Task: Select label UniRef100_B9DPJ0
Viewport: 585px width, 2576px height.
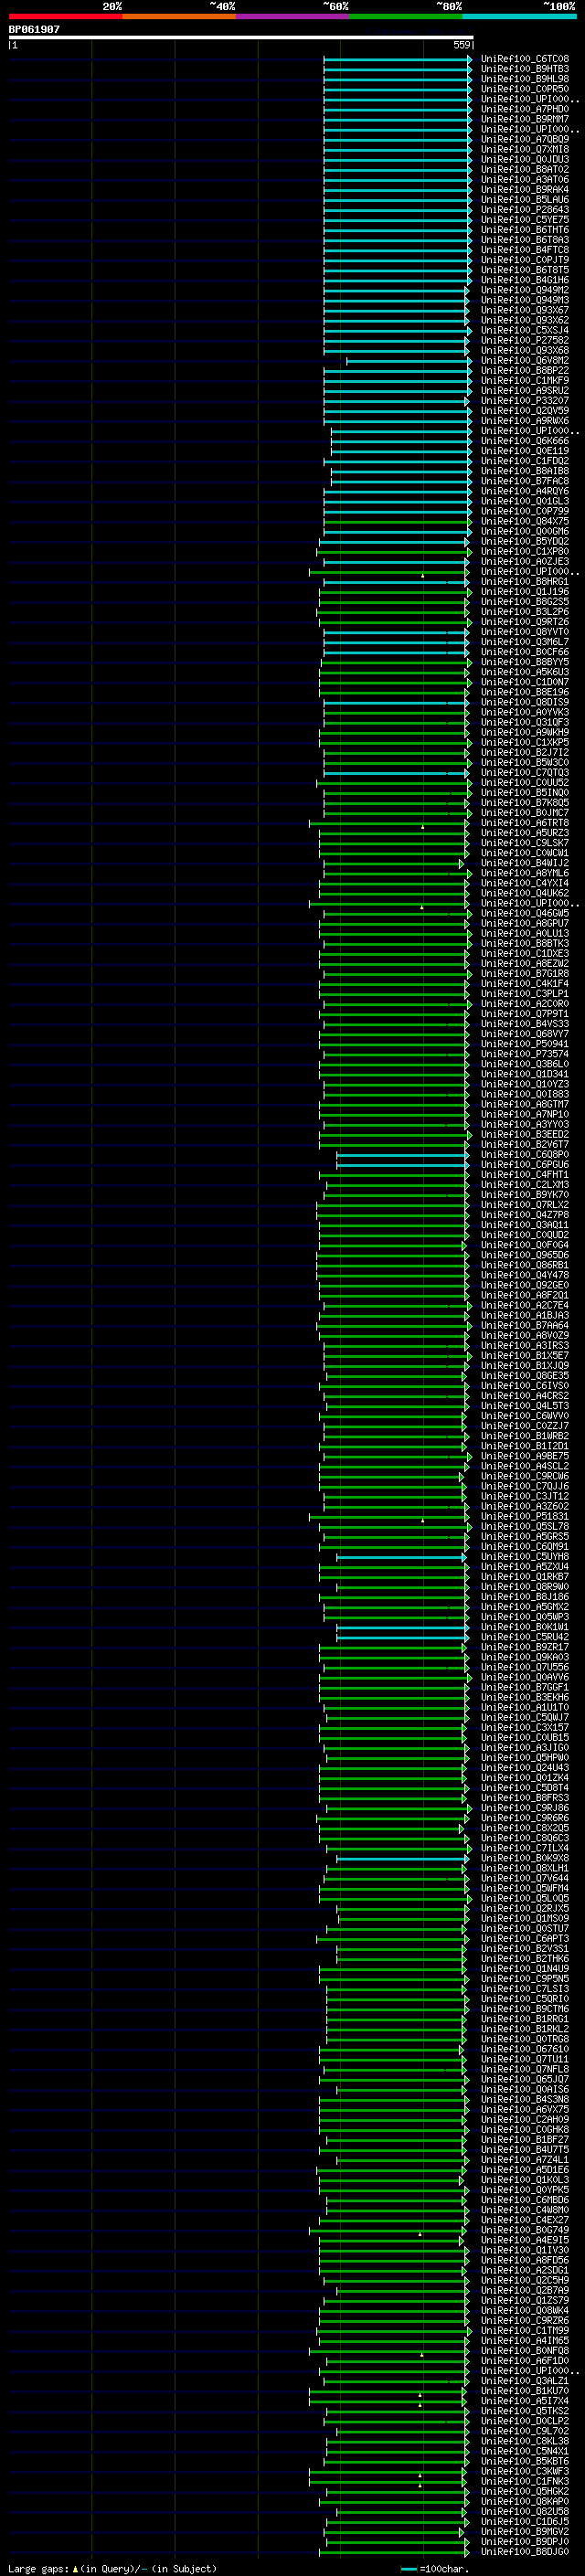Action: click(x=525, y=2542)
